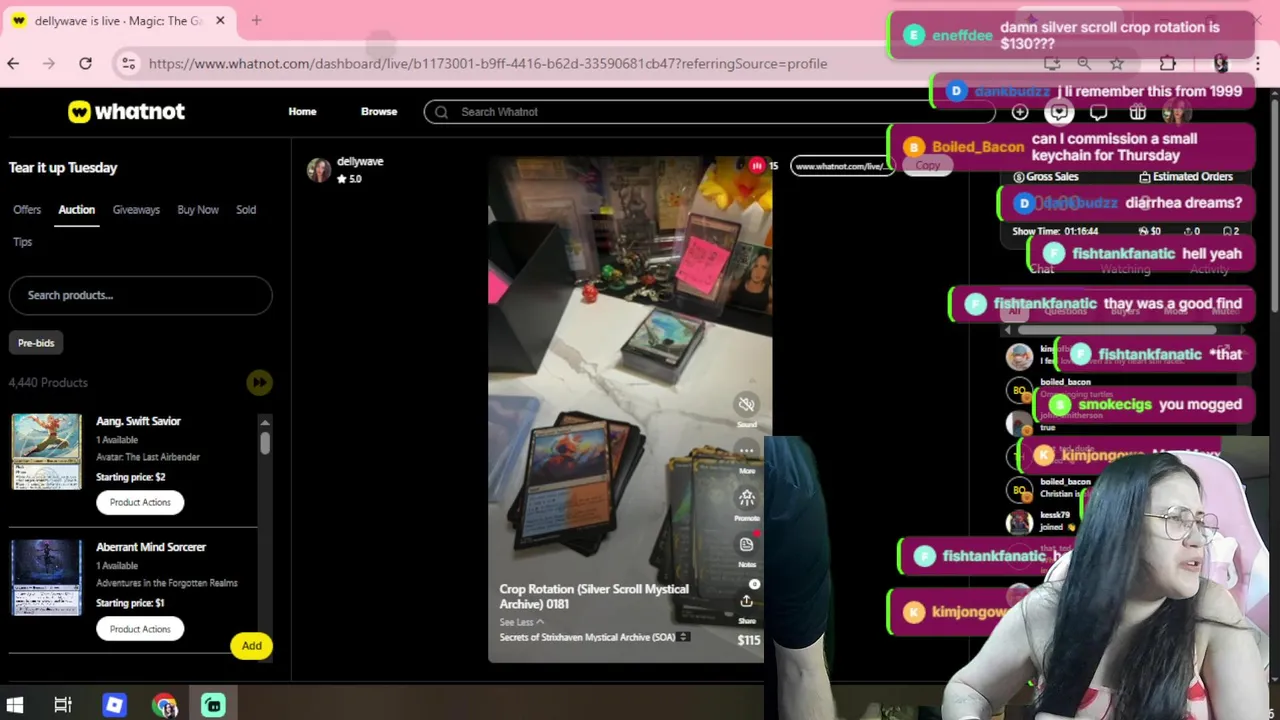This screenshot has height=720, width=1280.
Task: Click the Crop Rotation listing title
Action: [594, 596]
